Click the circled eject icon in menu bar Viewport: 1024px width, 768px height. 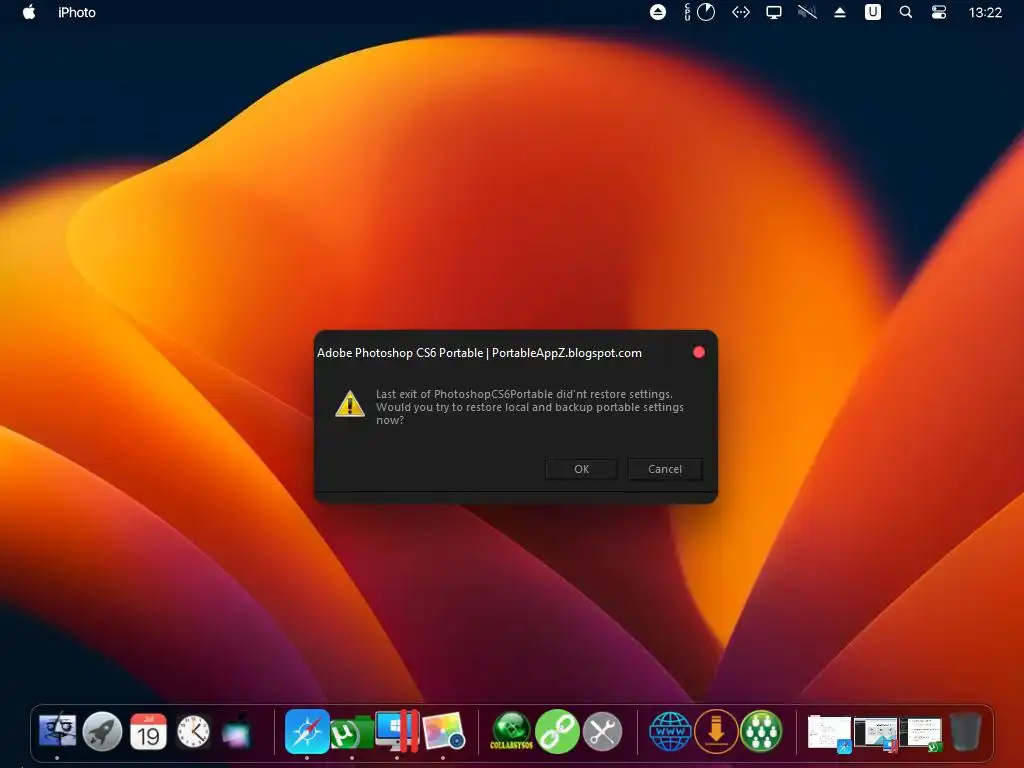click(658, 12)
